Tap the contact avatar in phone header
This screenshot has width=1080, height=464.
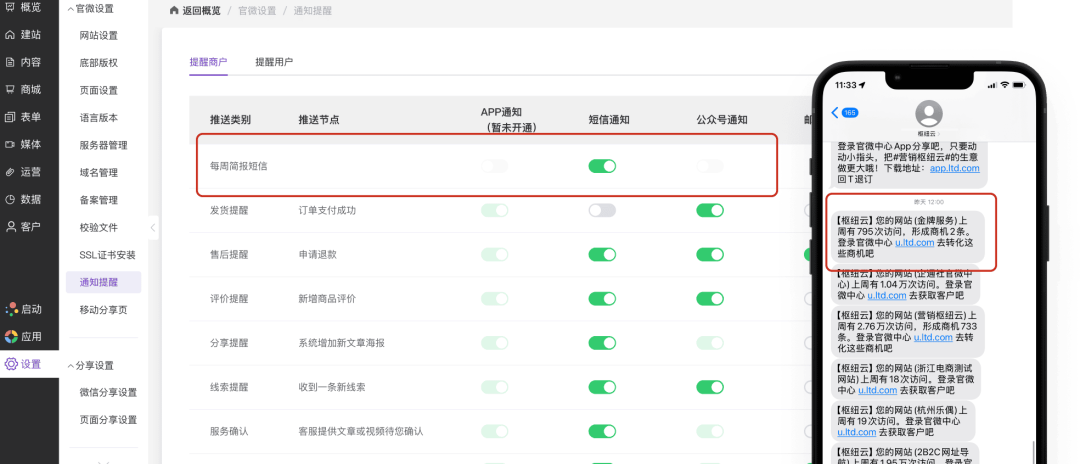coord(929,112)
